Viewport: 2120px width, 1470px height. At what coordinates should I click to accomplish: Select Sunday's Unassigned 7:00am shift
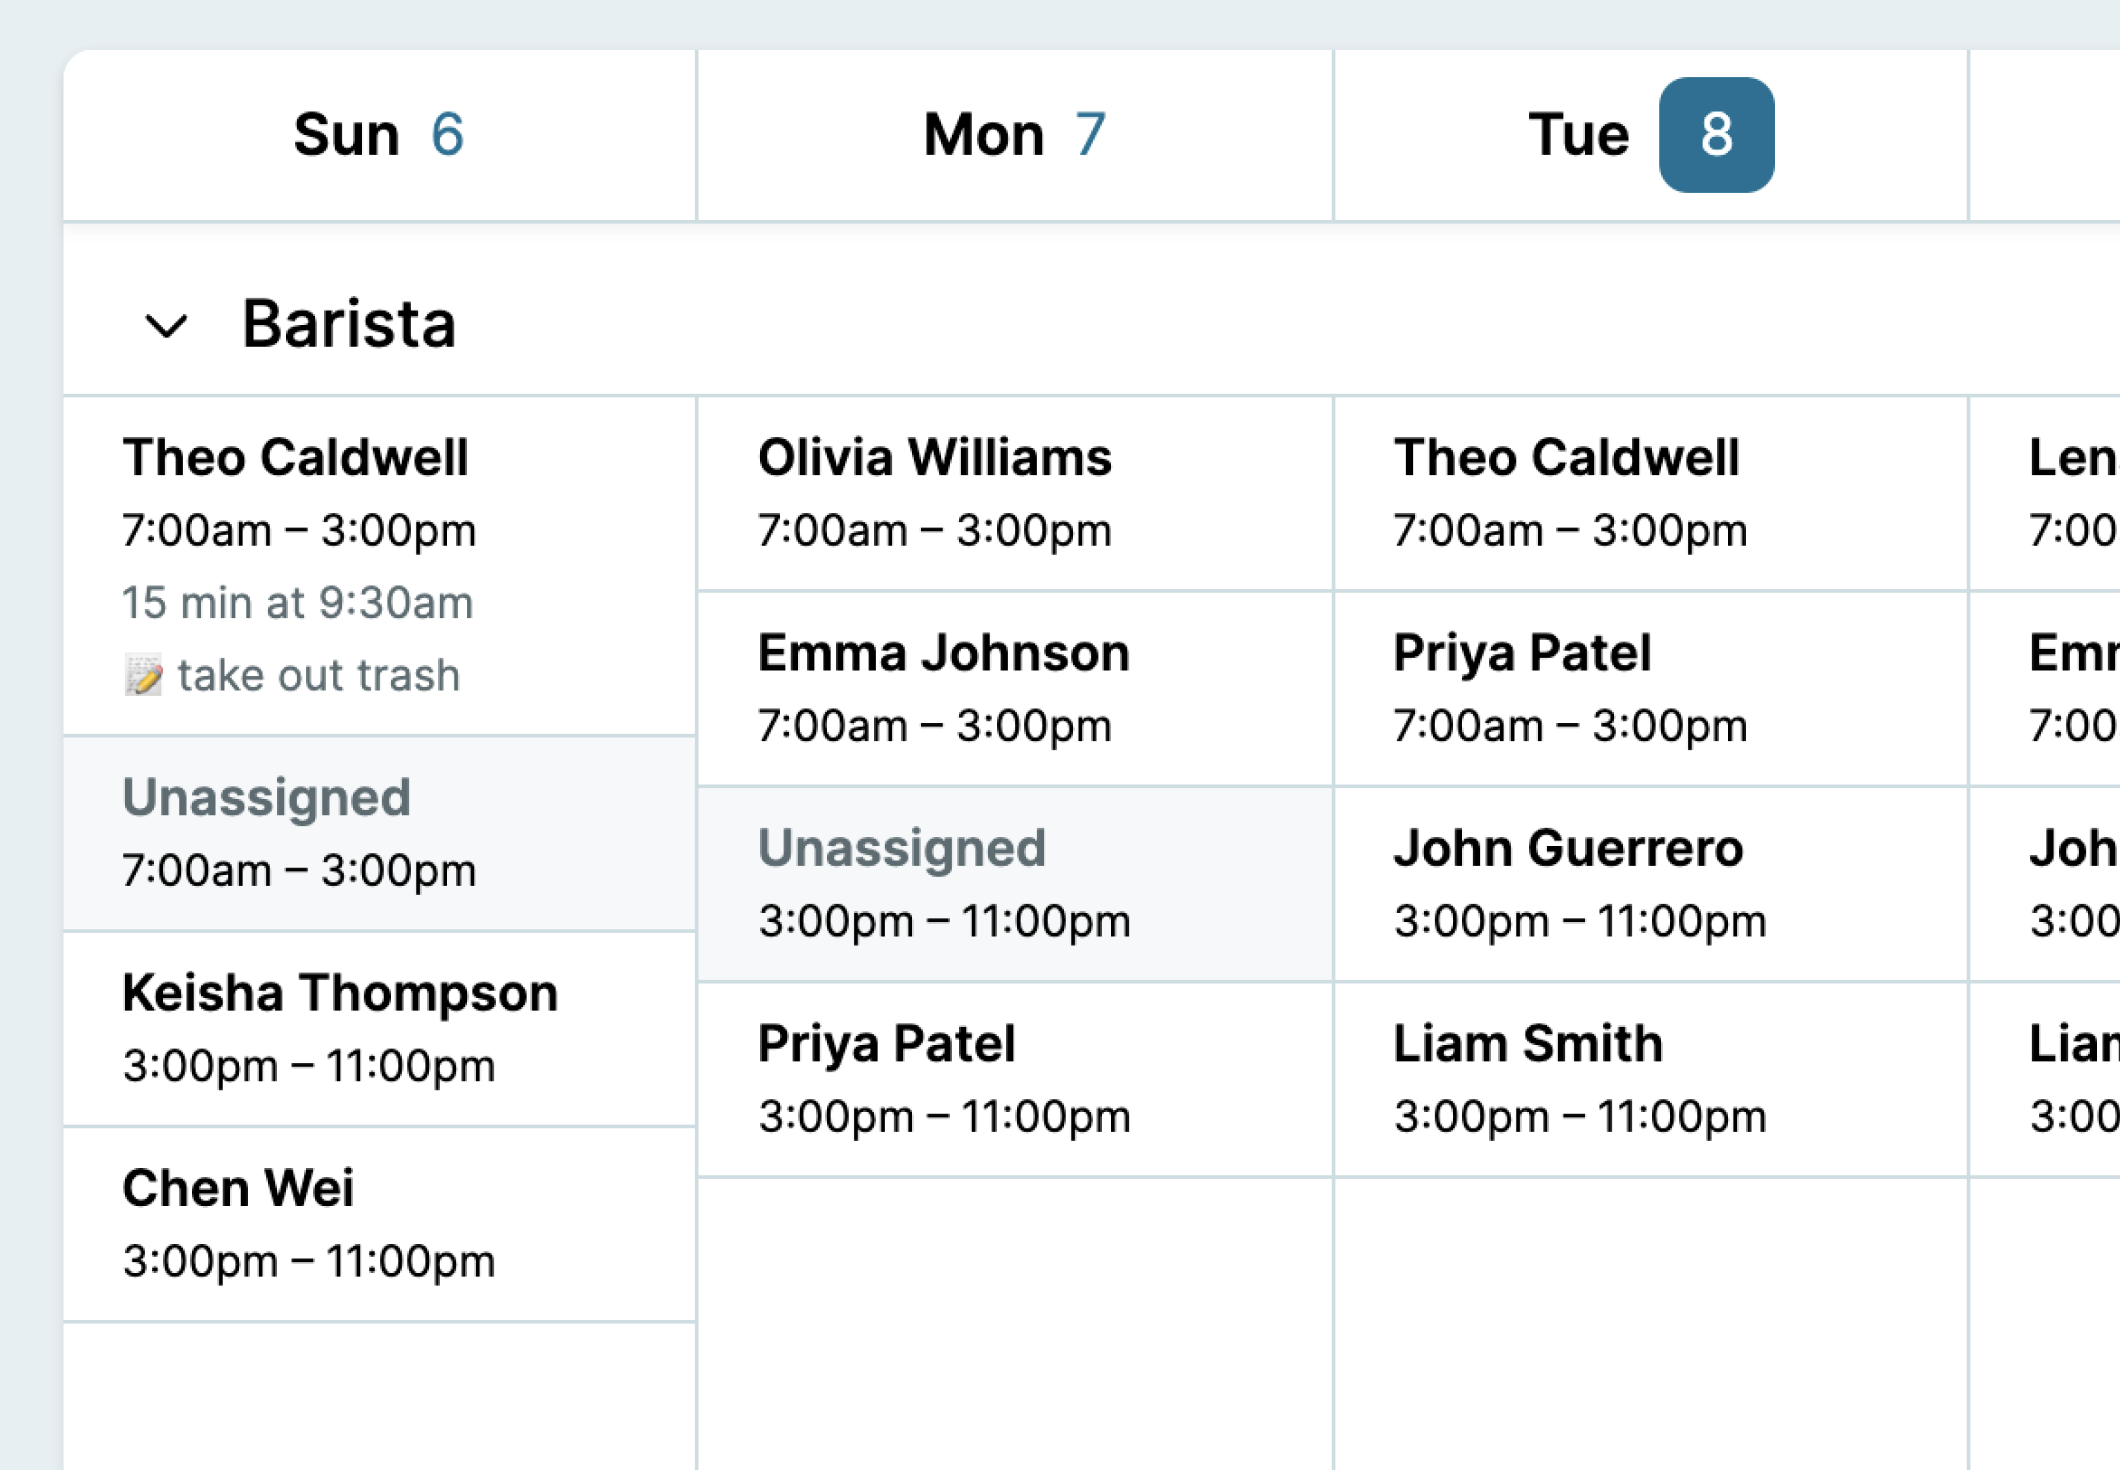coord(379,834)
